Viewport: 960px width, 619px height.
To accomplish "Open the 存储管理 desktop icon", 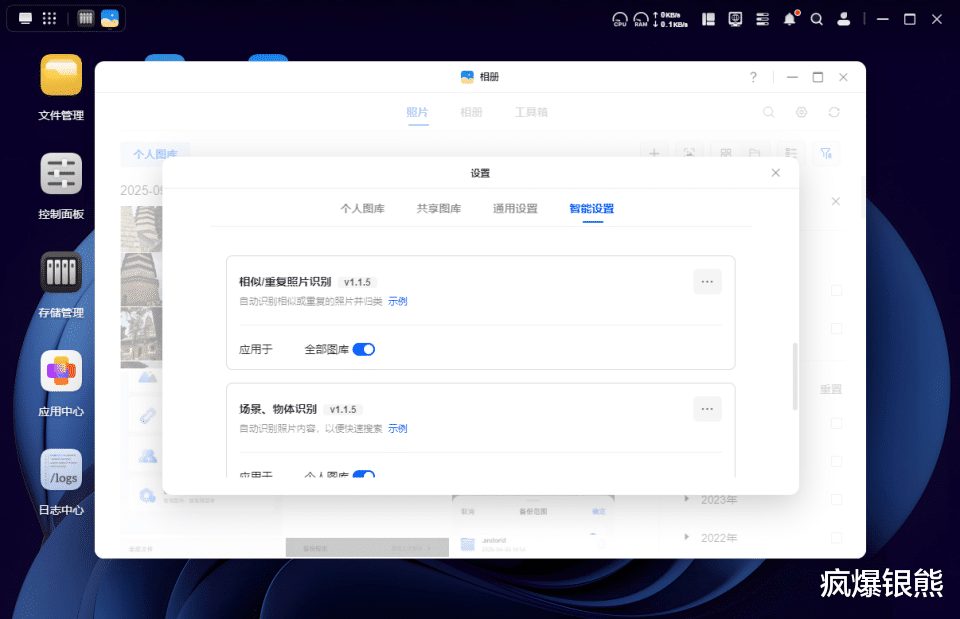I will 61,272.
